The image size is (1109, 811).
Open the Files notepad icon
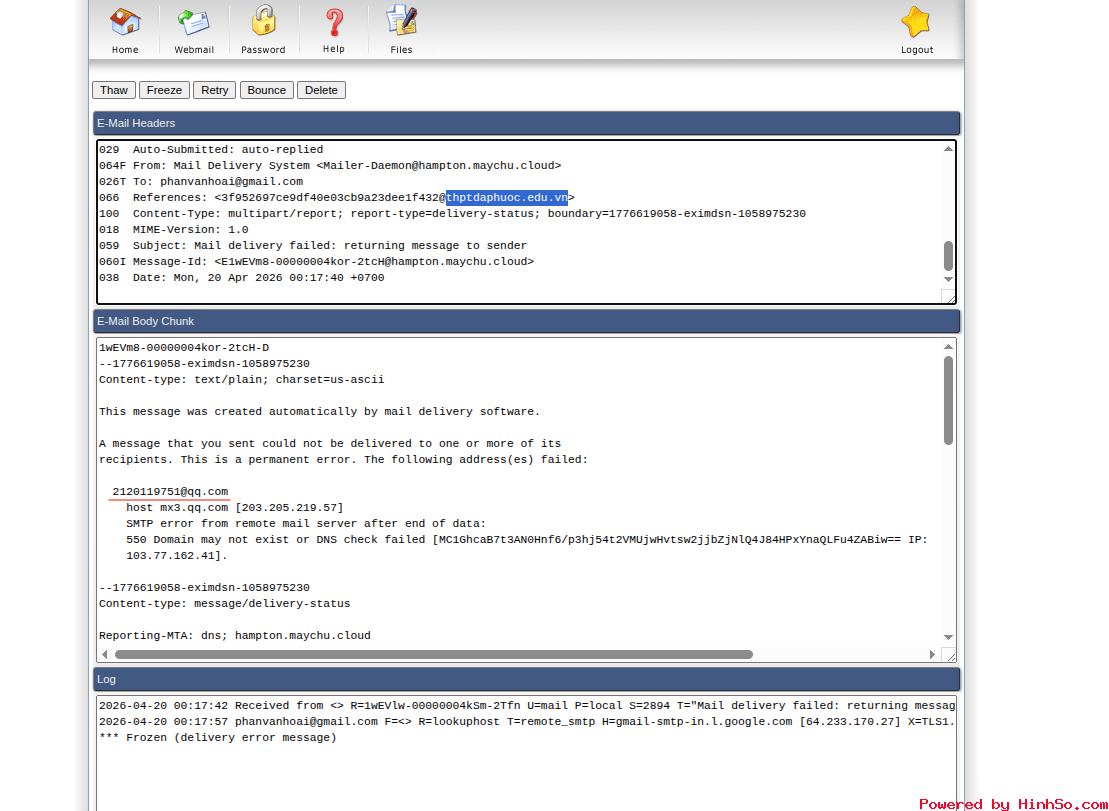(x=401, y=22)
